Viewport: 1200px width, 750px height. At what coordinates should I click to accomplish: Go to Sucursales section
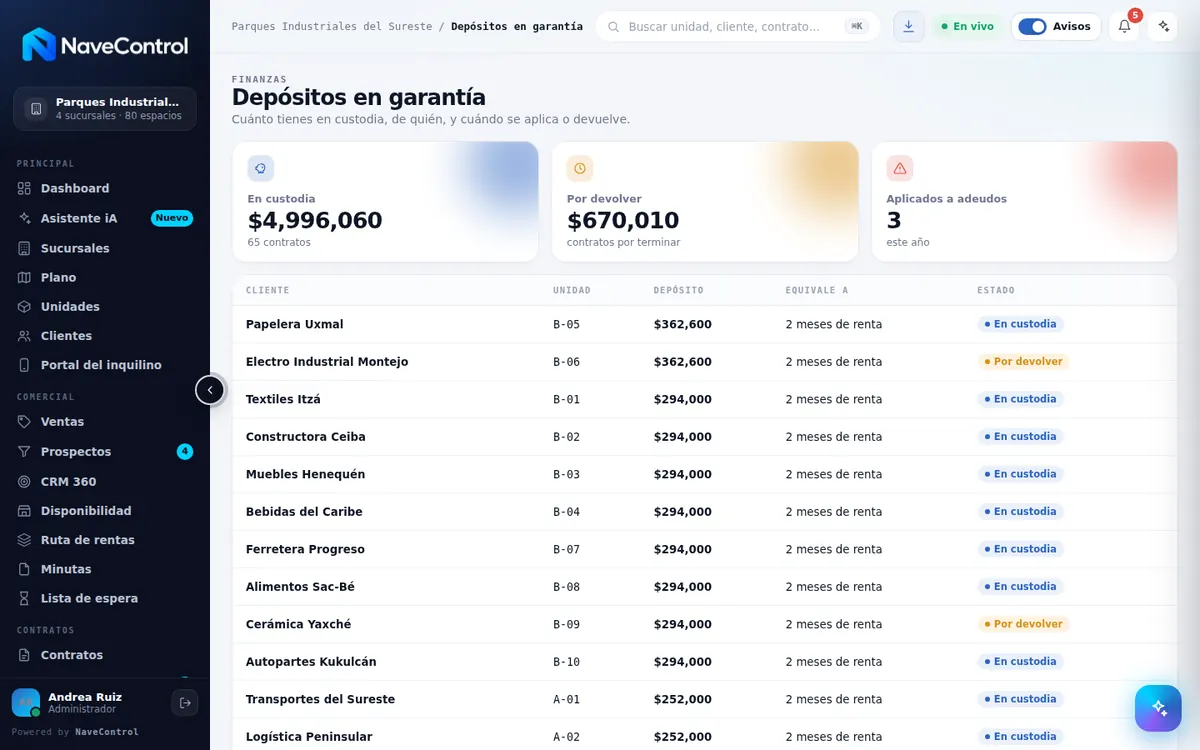coord(105,248)
